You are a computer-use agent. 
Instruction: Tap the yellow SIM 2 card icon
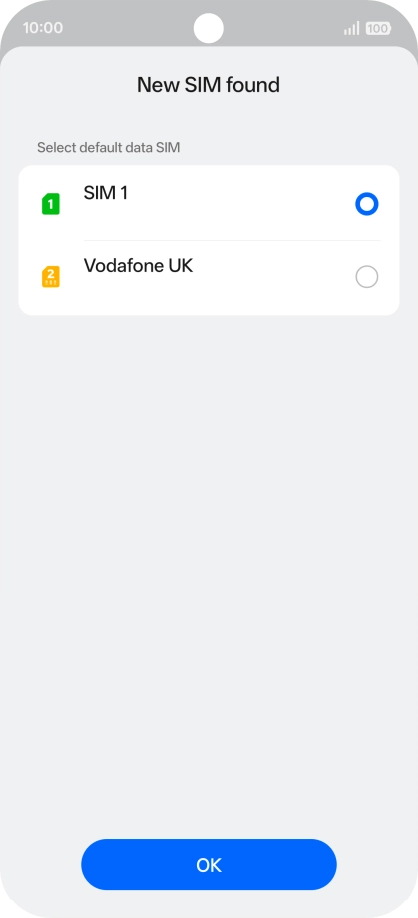[x=50, y=277]
